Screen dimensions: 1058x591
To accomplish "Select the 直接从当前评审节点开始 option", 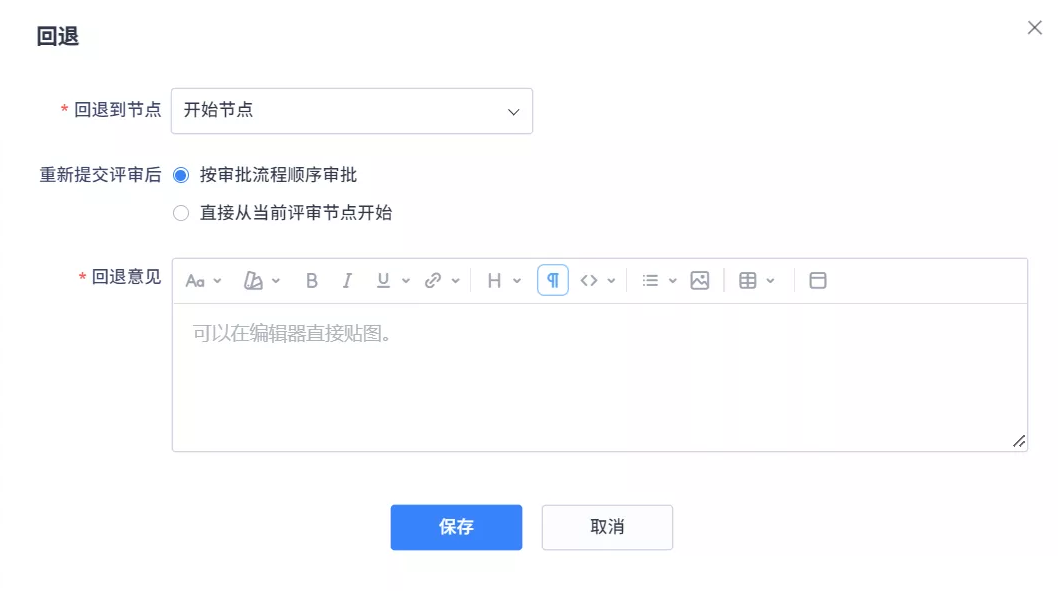I will click(x=180, y=213).
